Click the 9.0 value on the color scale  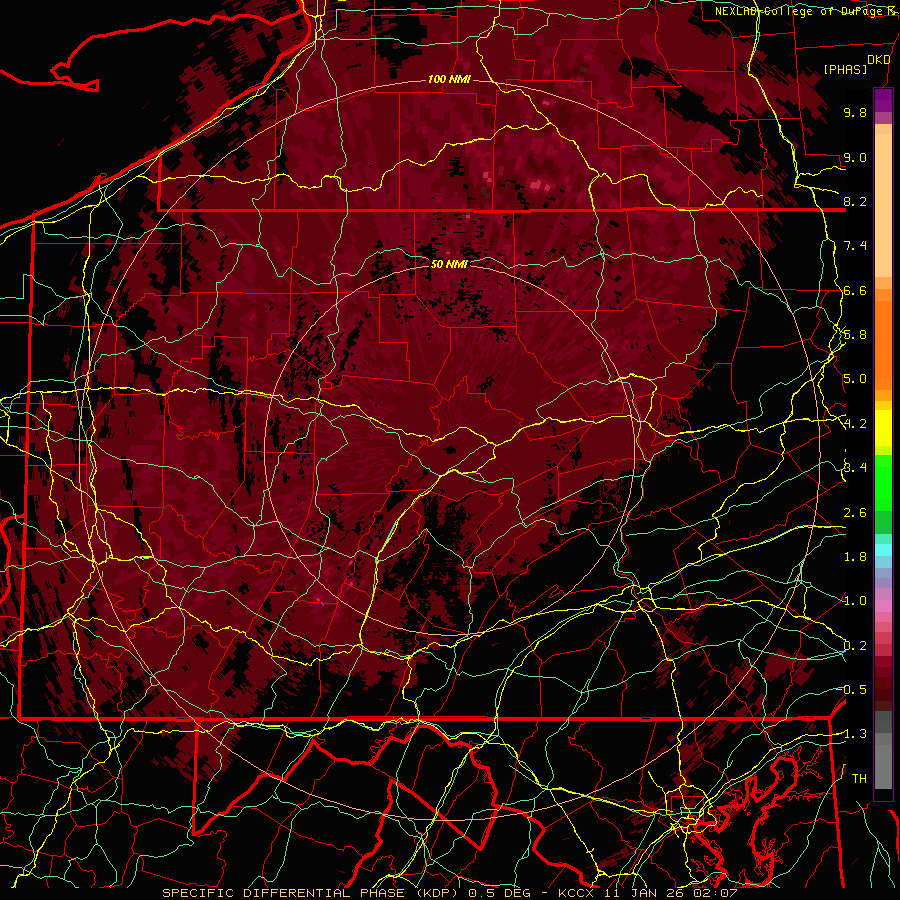[855, 157]
